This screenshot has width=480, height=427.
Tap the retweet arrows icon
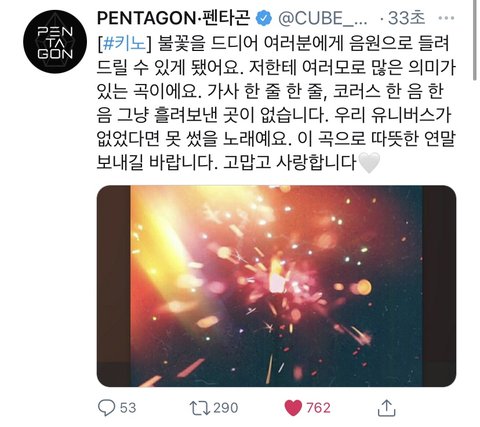(200, 408)
